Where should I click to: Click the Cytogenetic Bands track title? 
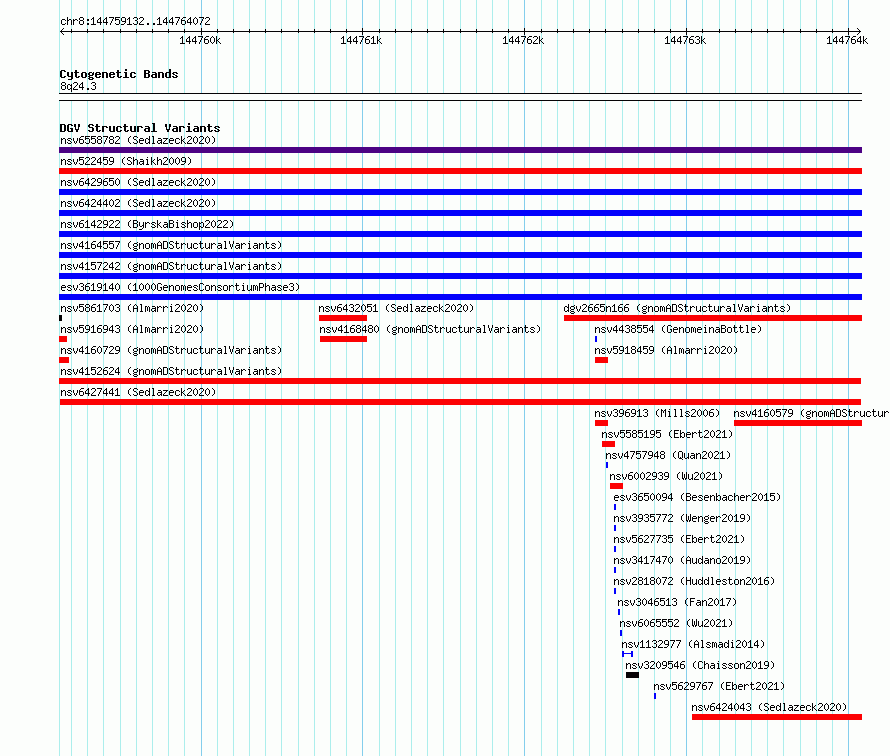point(119,74)
